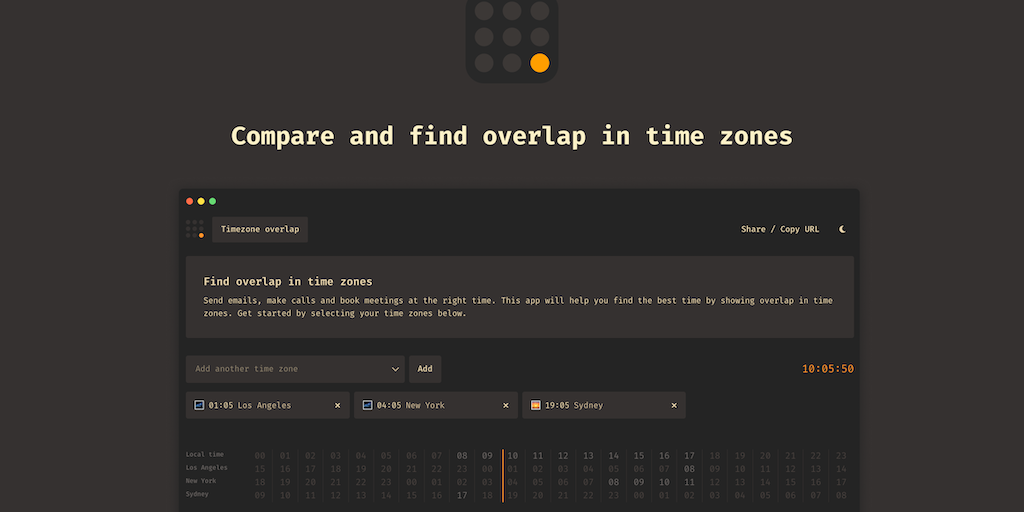The width and height of the screenshot is (1024, 512).
Task: Expand the time zone dropdown chevron
Action: [395, 369]
